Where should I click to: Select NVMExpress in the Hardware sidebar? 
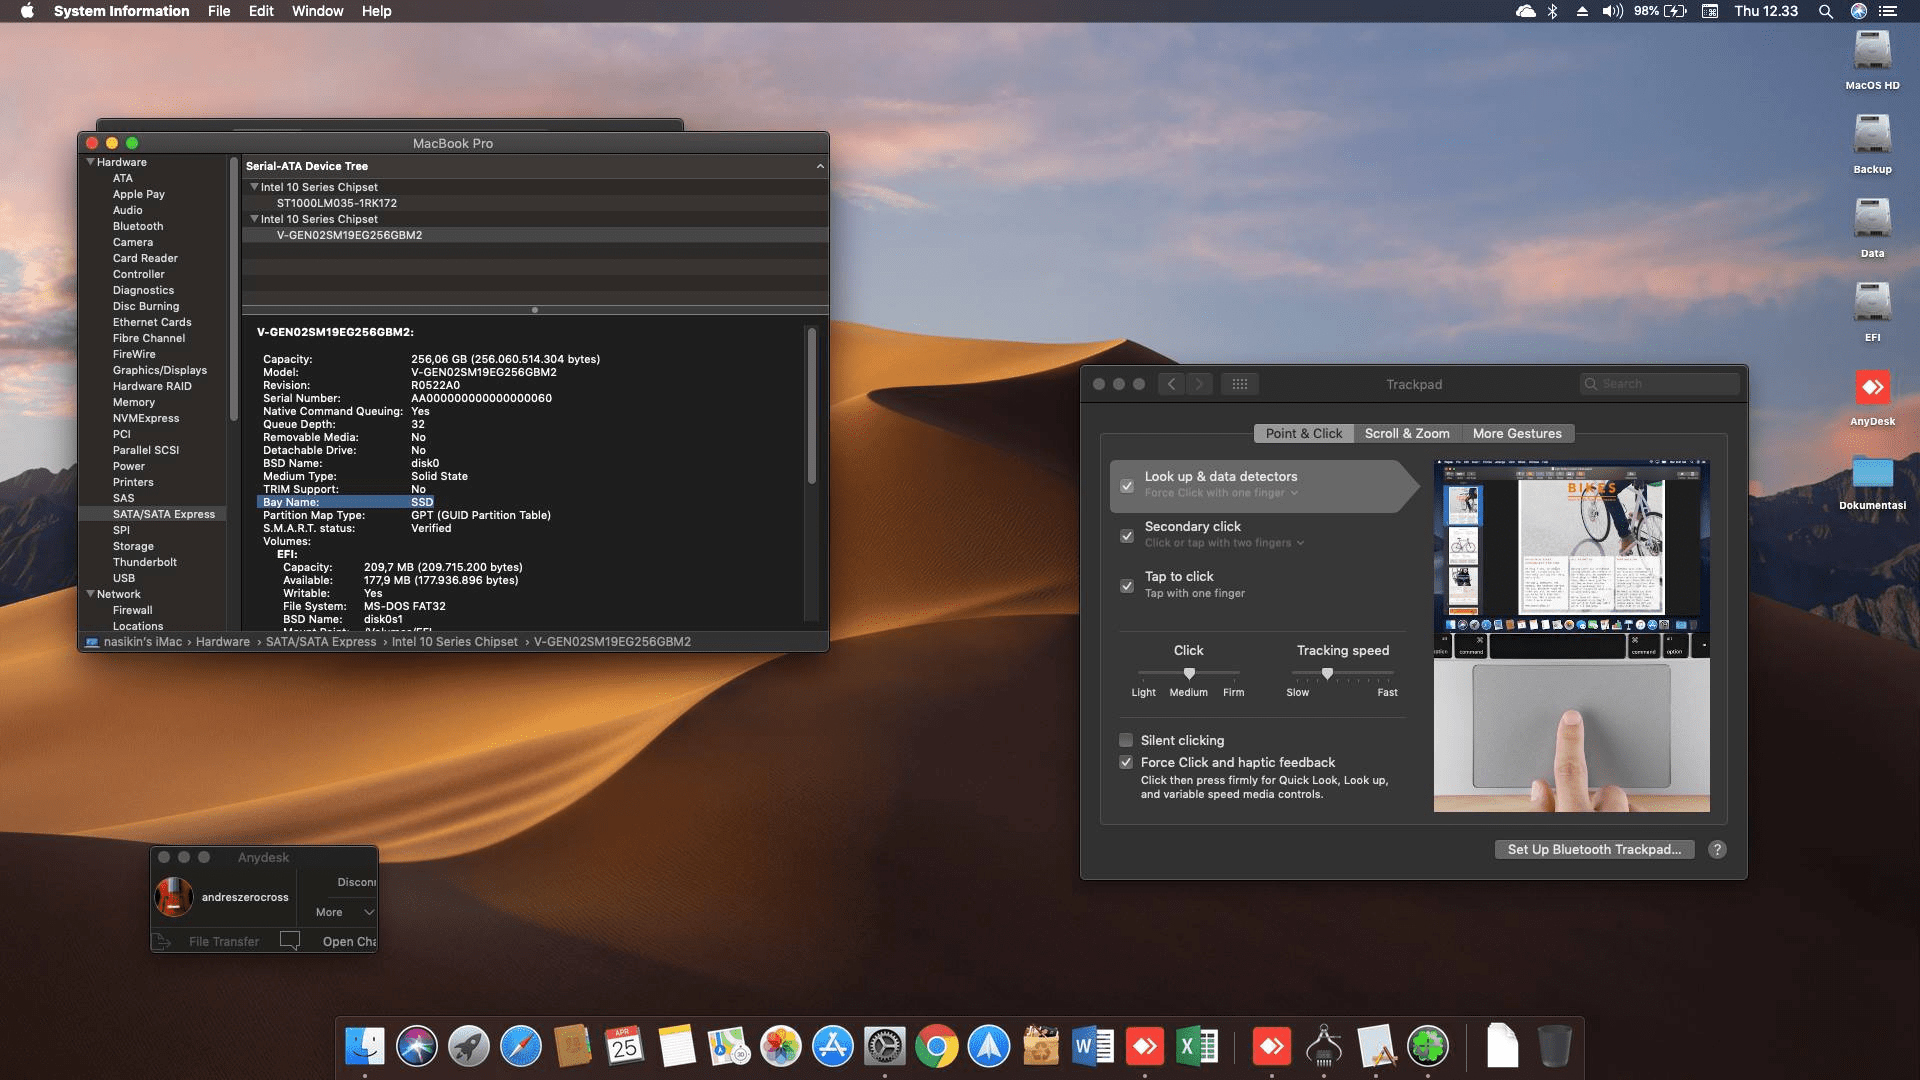tap(146, 418)
